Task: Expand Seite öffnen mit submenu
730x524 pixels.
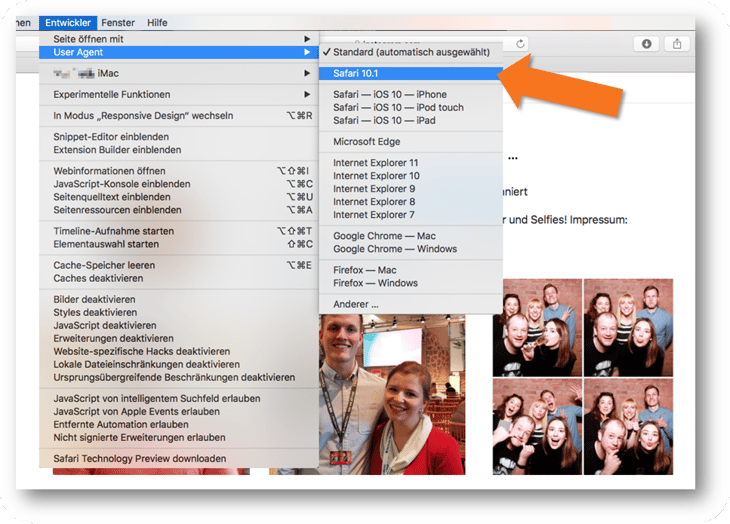Action: (179, 39)
